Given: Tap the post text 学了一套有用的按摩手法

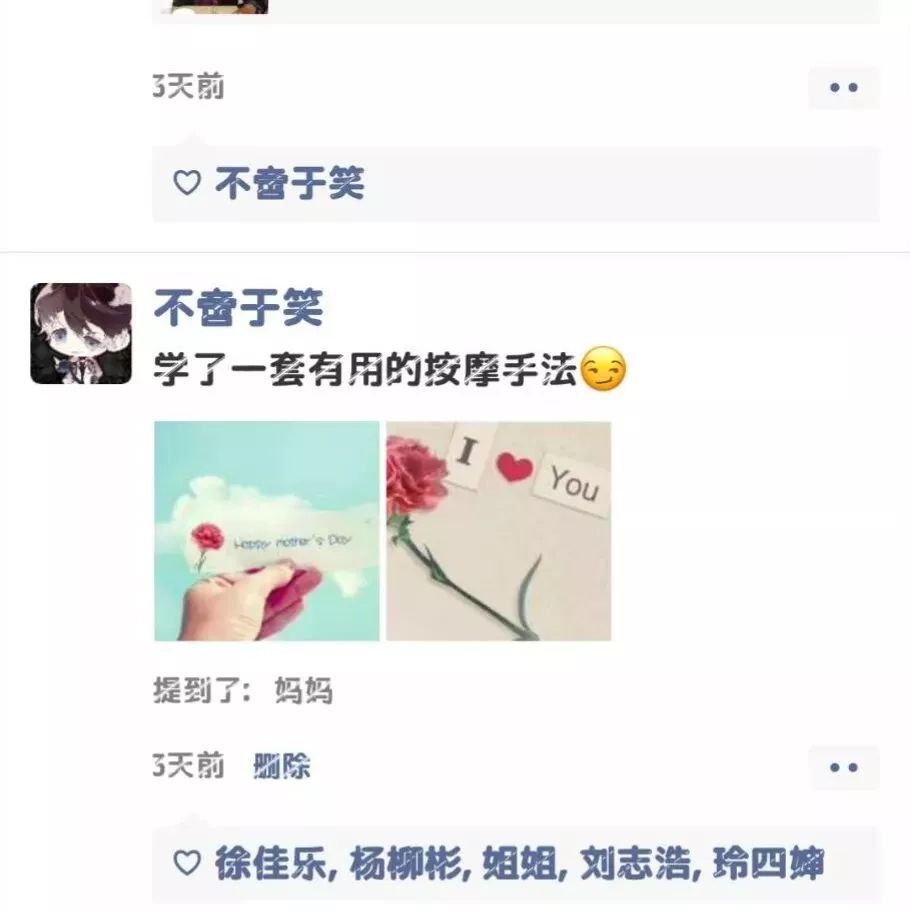Looking at the screenshot, I should pyautogui.click(x=365, y=370).
